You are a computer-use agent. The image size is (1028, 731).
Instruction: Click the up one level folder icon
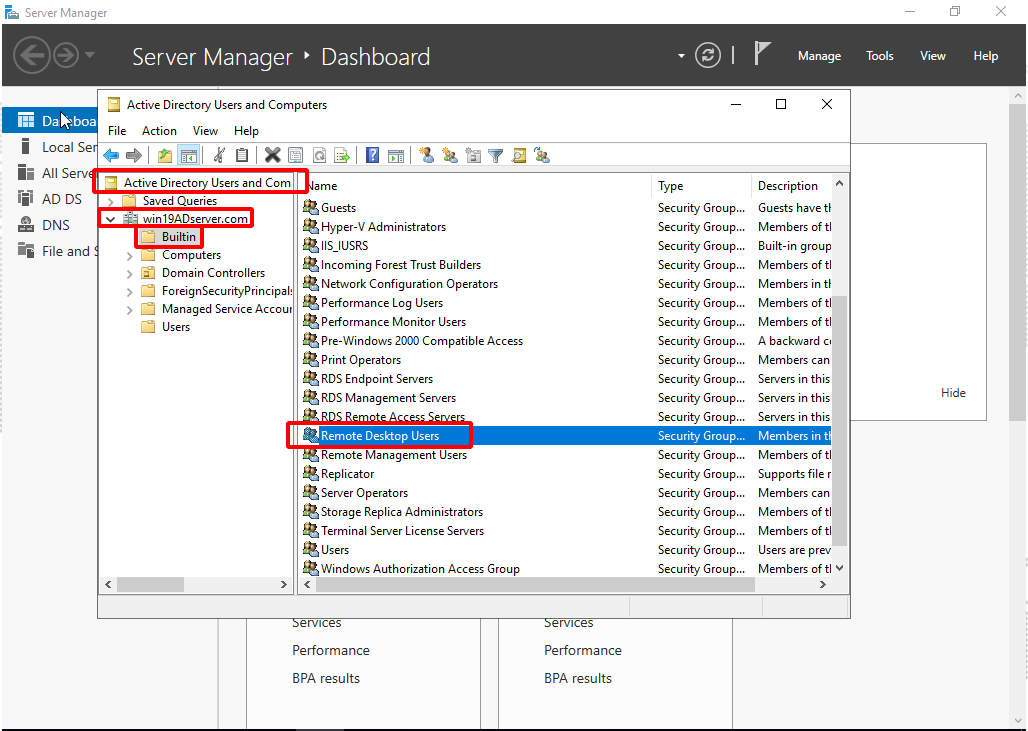(164, 155)
